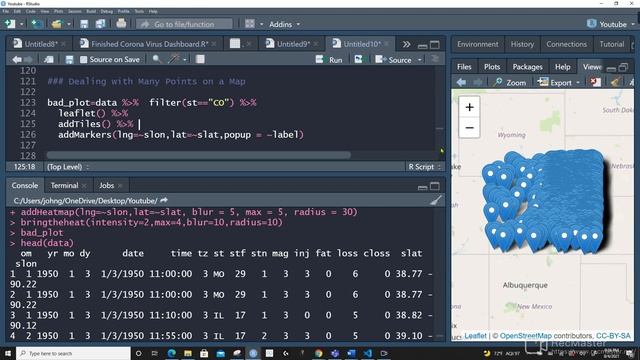This screenshot has width=640, height=360.
Task: Switch to the Jobs tab
Action: point(107,185)
